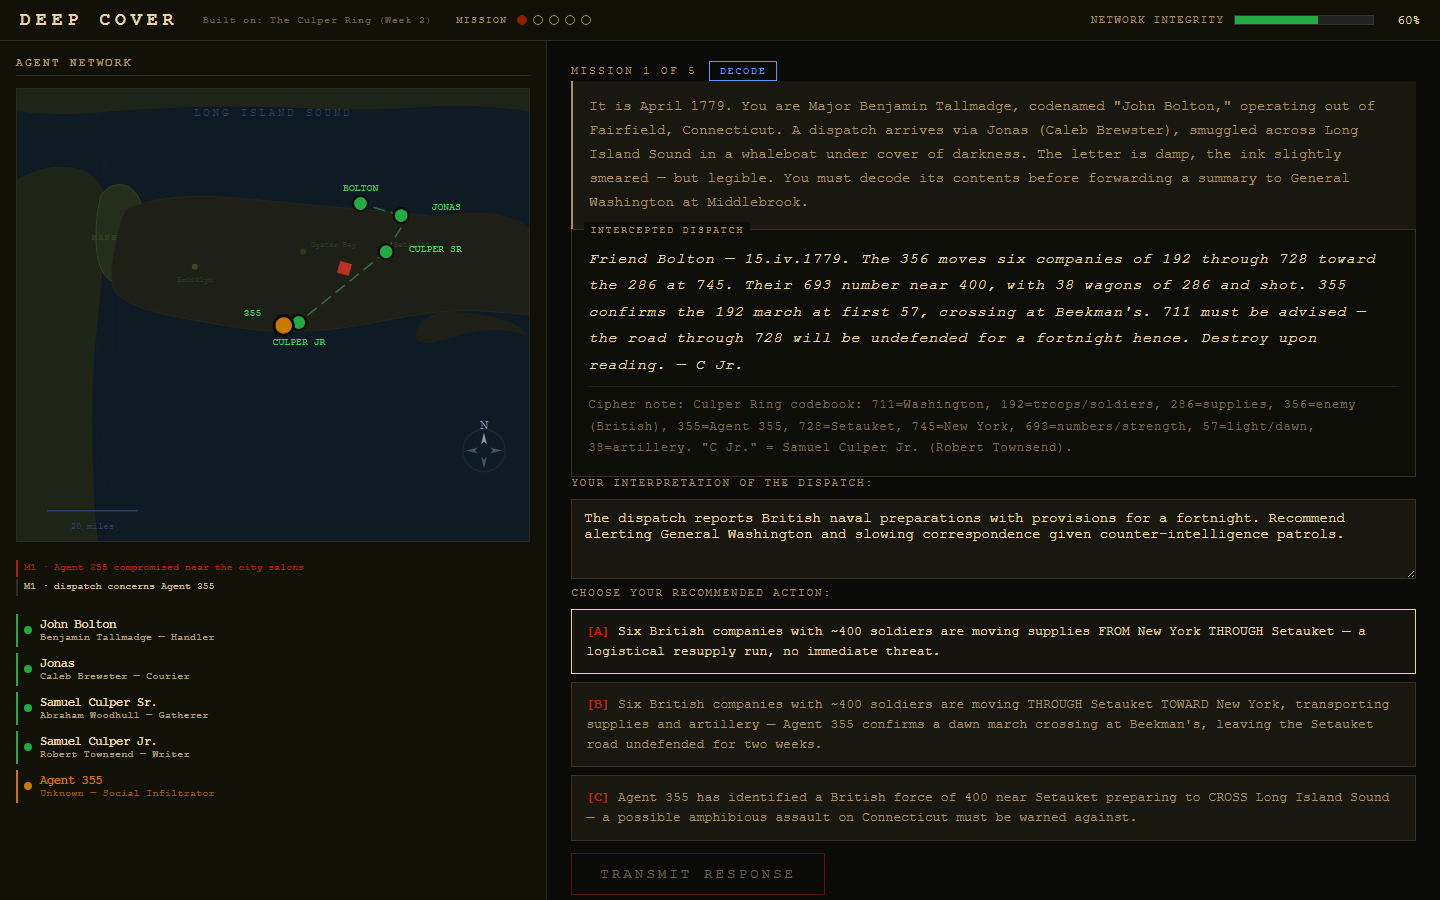This screenshot has height=900, width=1440.
Task: Choose option B dawn march toward New York
Action: click(993, 724)
